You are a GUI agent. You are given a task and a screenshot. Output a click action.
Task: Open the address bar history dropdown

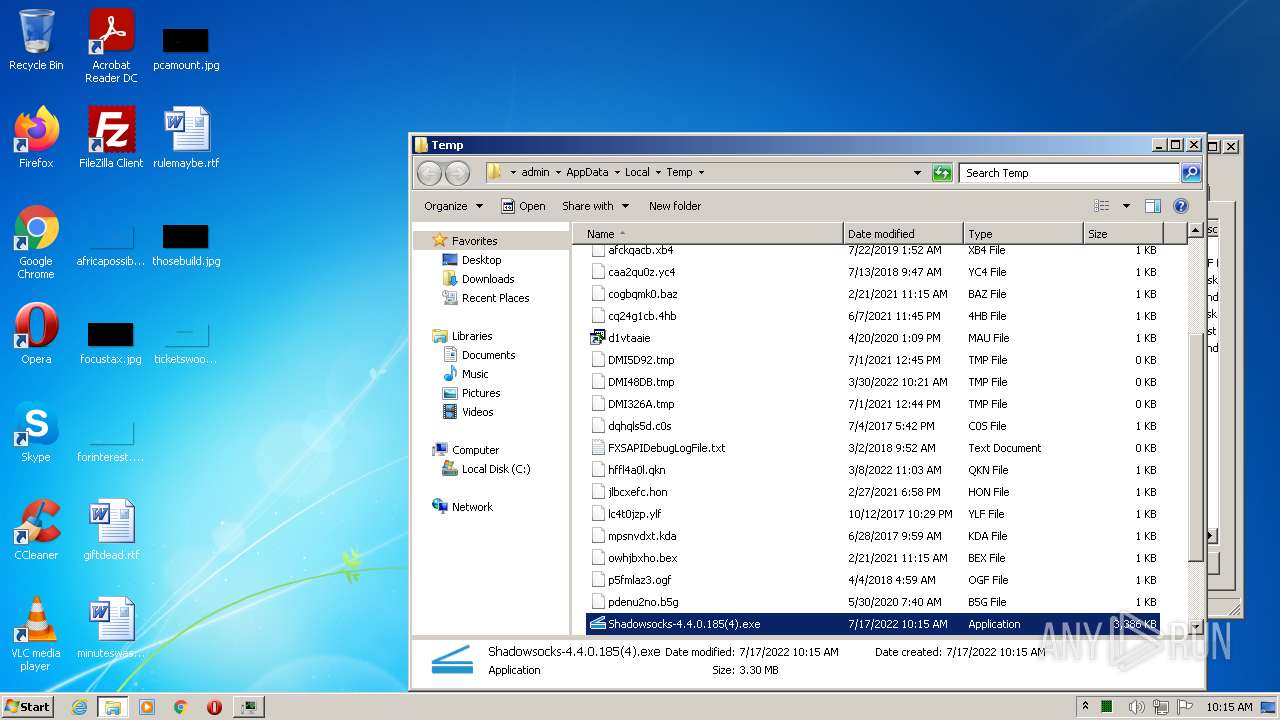pyautogui.click(x=917, y=173)
